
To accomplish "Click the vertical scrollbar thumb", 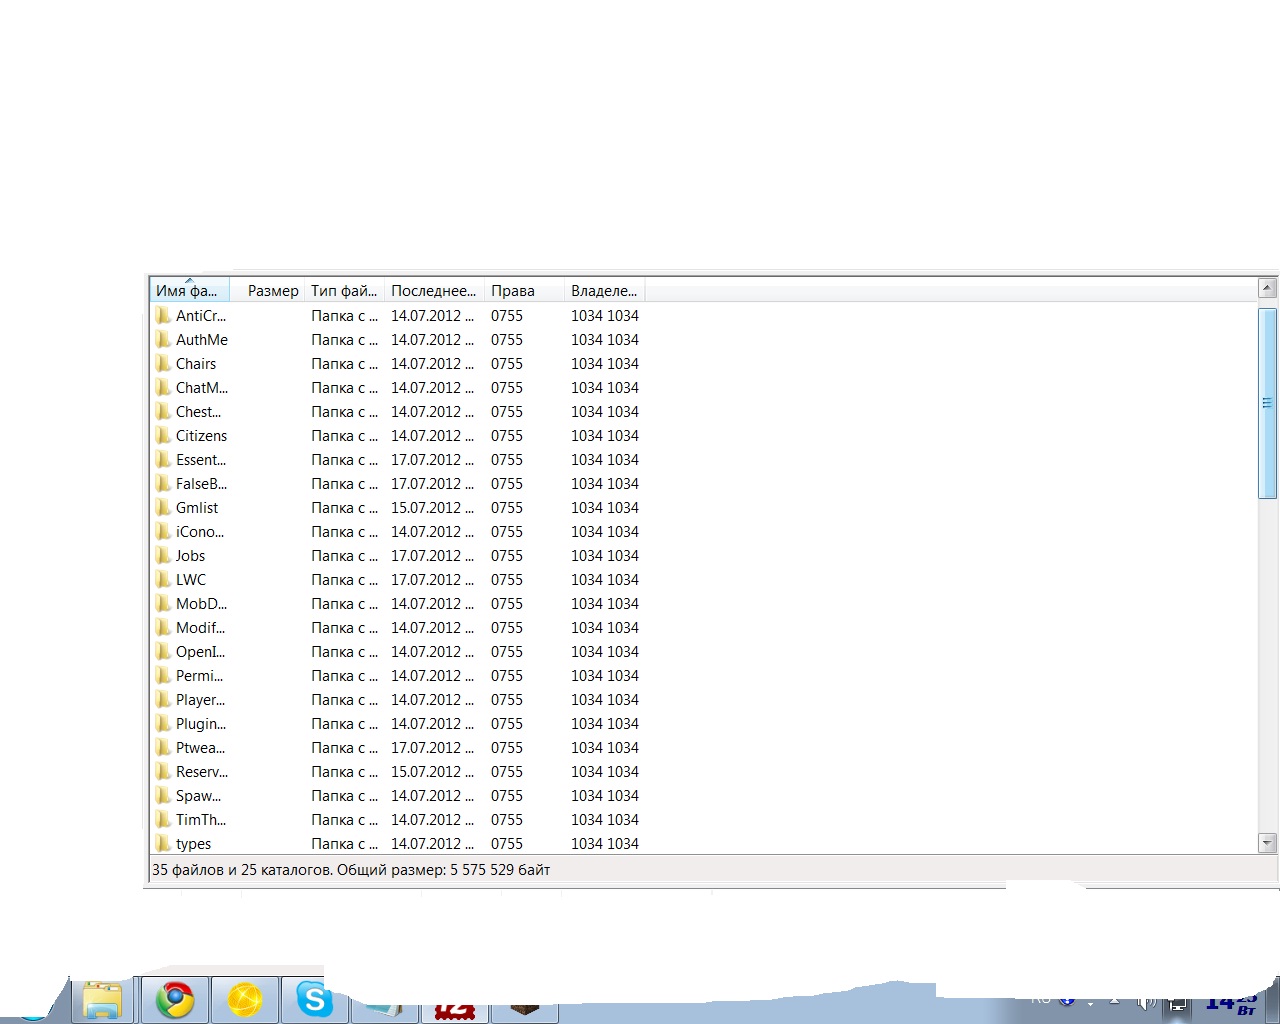I will [1267, 403].
